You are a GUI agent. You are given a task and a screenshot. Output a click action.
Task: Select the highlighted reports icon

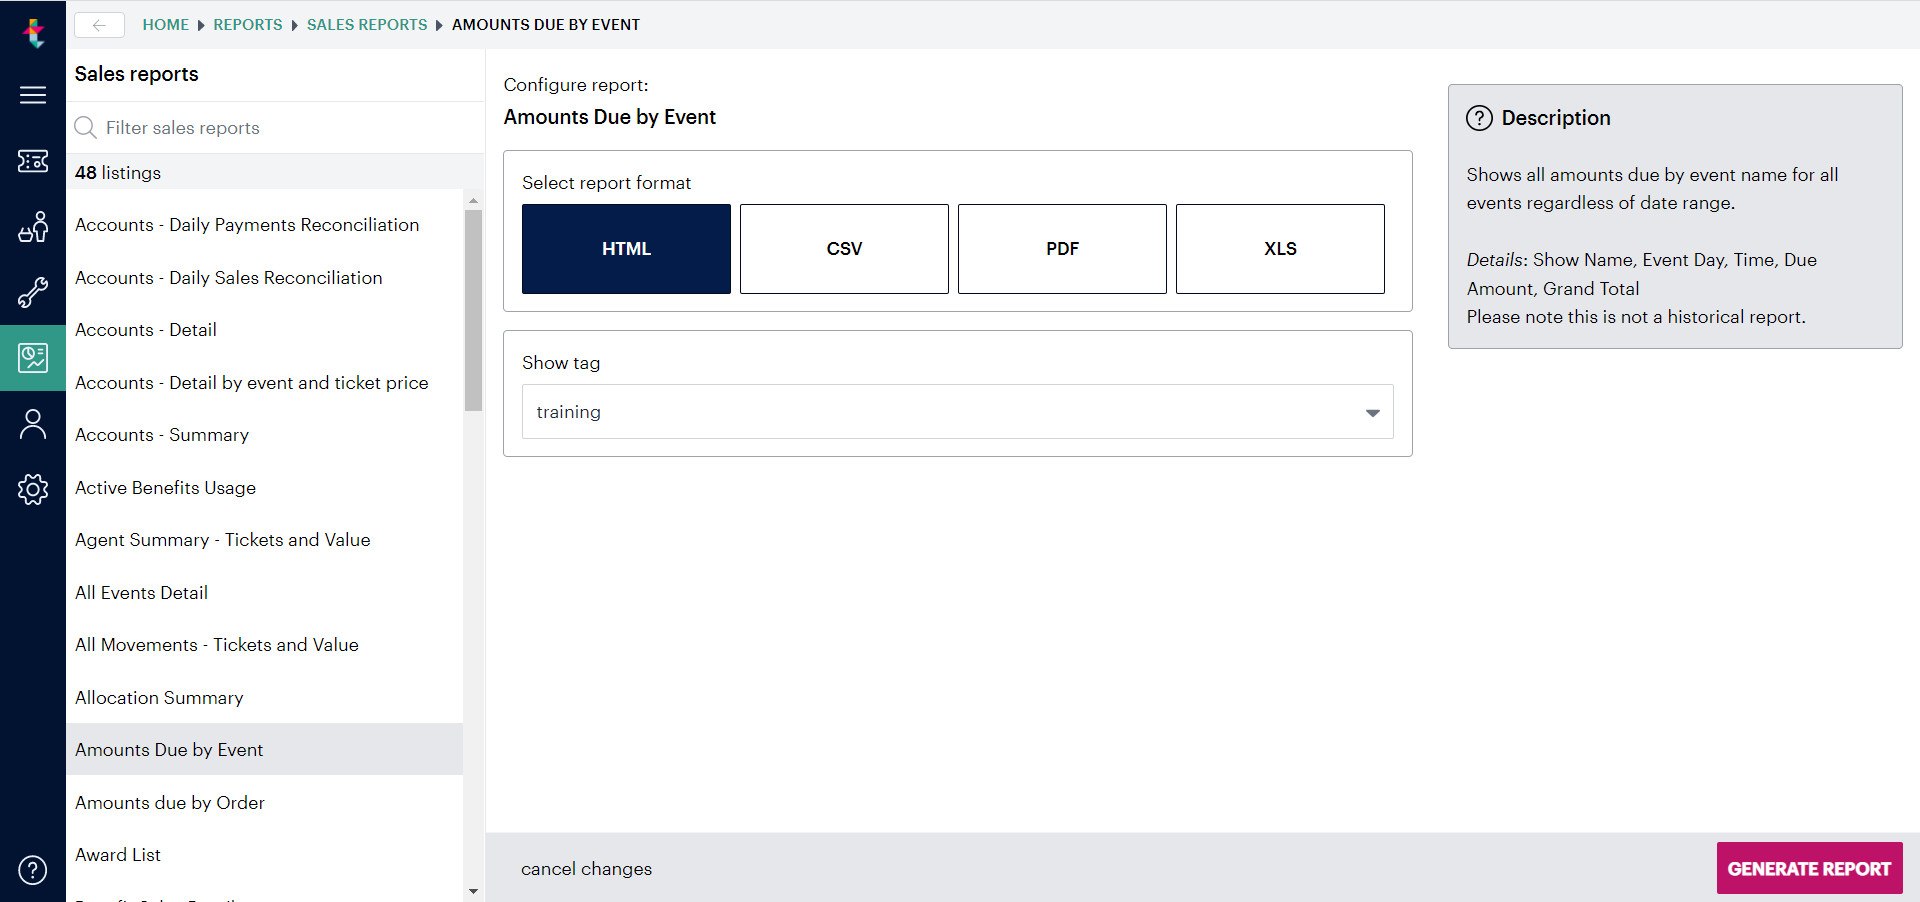click(33, 357)
